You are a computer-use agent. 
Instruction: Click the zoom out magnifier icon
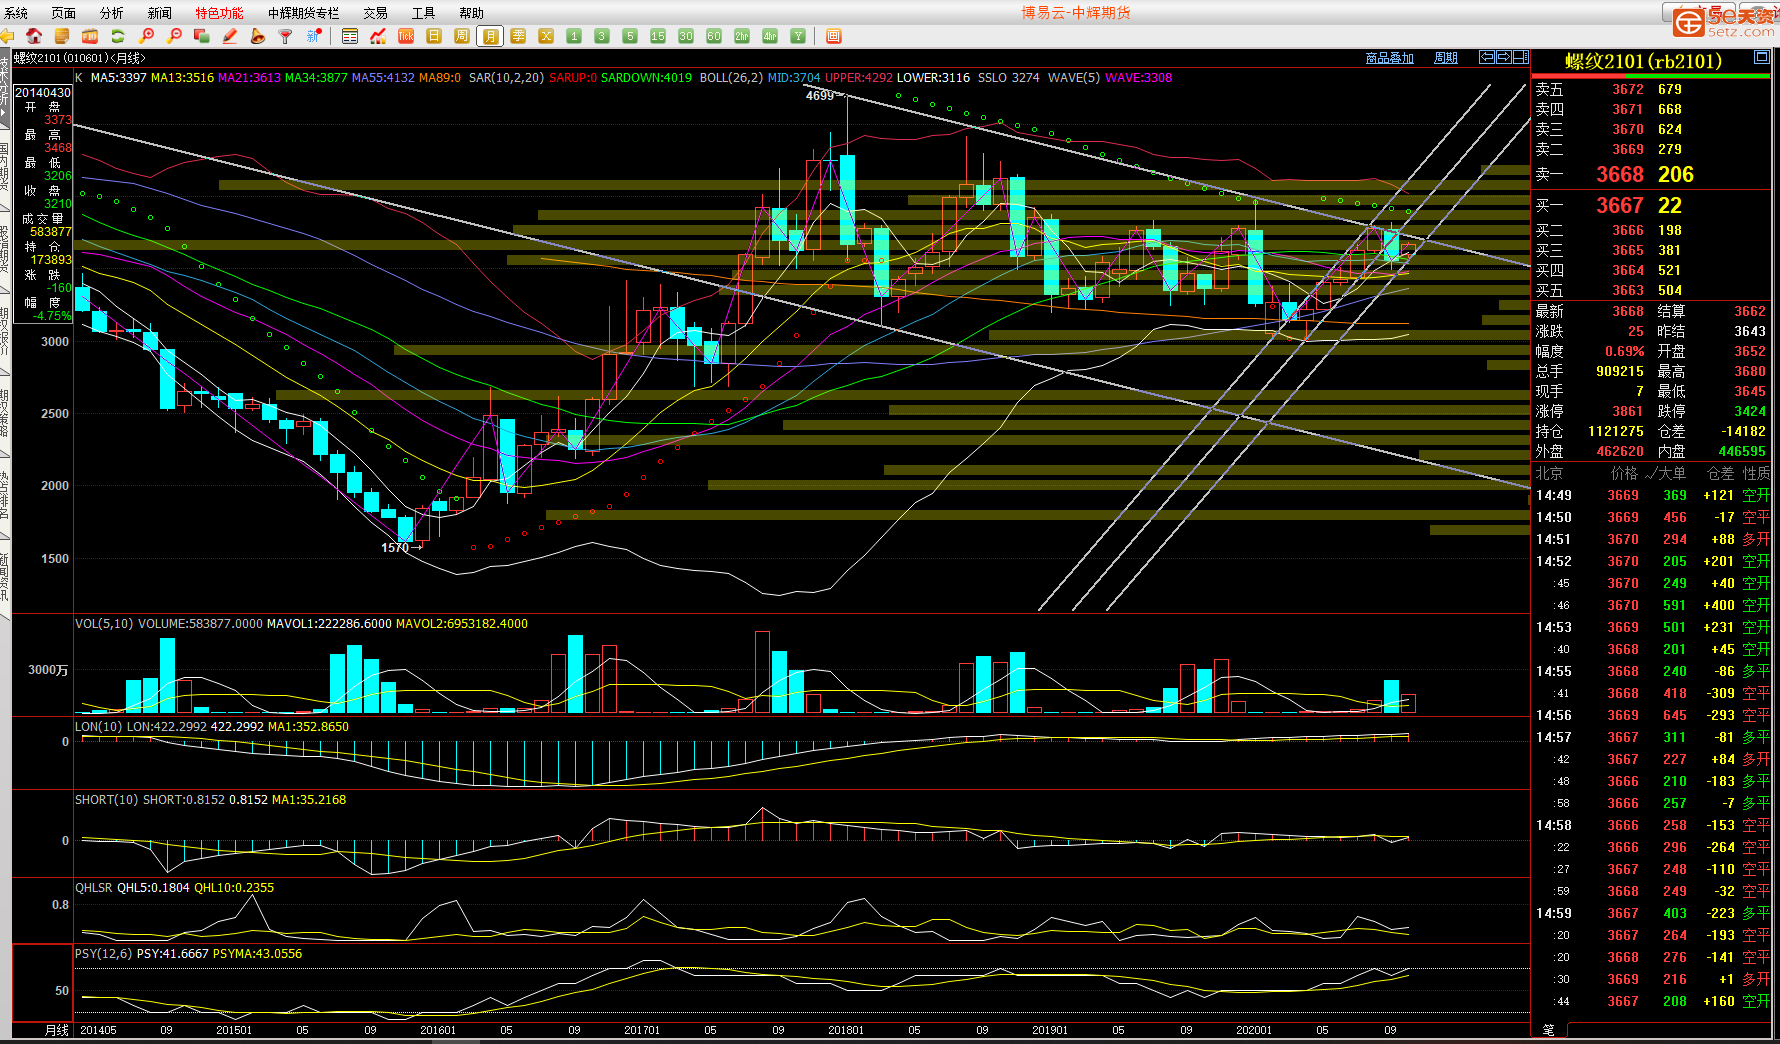[x=175, y=36]
